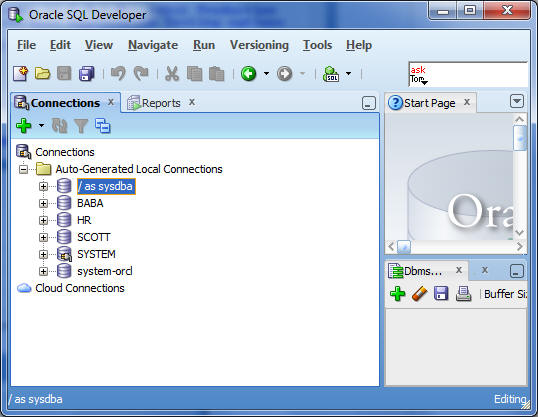538x417 pixels.
Task: Open dropdown arrow next to Forward icon
Action: pyautogui.click(x=303, y=73)
